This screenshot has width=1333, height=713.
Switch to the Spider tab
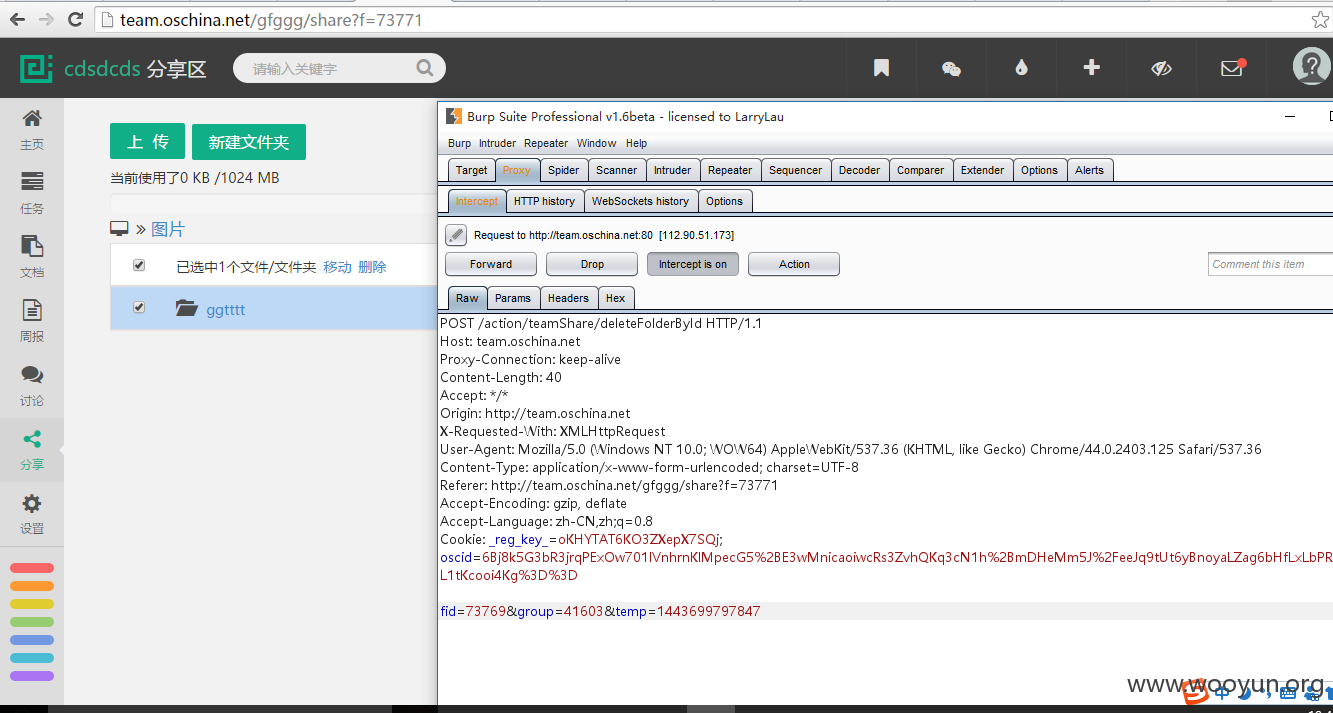pos(564,170)
